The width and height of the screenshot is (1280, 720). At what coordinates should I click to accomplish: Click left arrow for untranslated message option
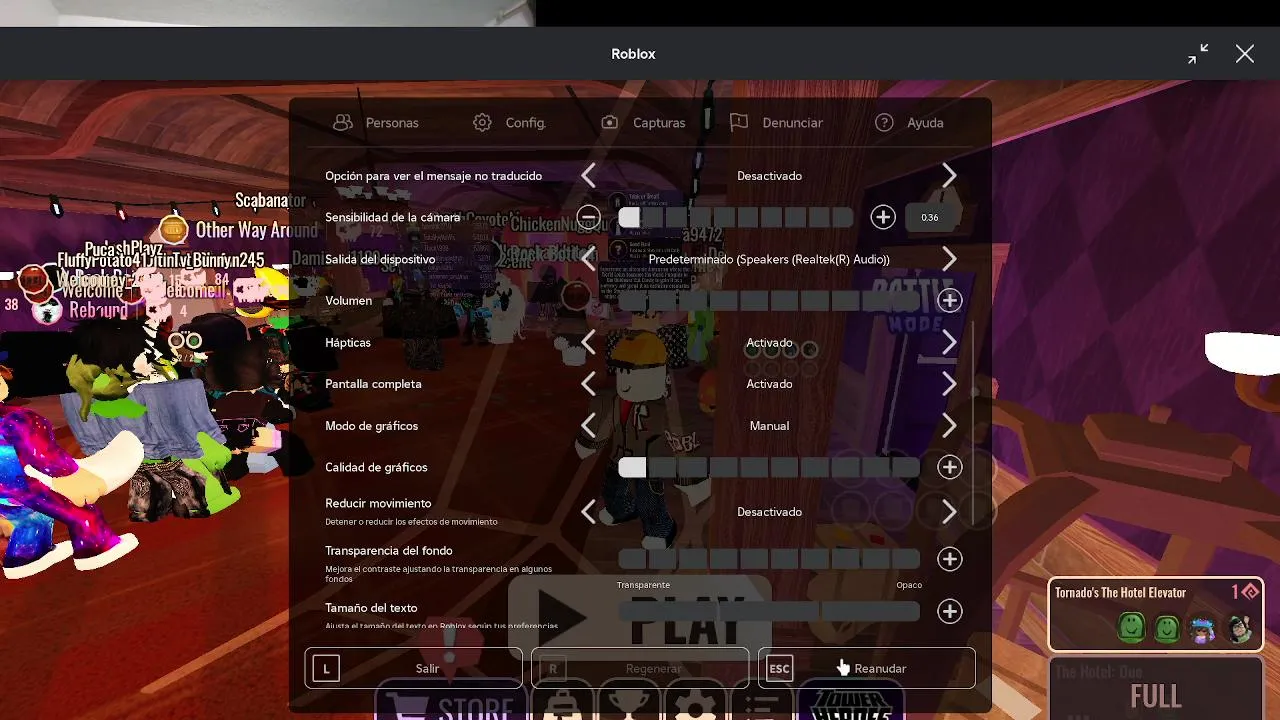tap(589, 176)
